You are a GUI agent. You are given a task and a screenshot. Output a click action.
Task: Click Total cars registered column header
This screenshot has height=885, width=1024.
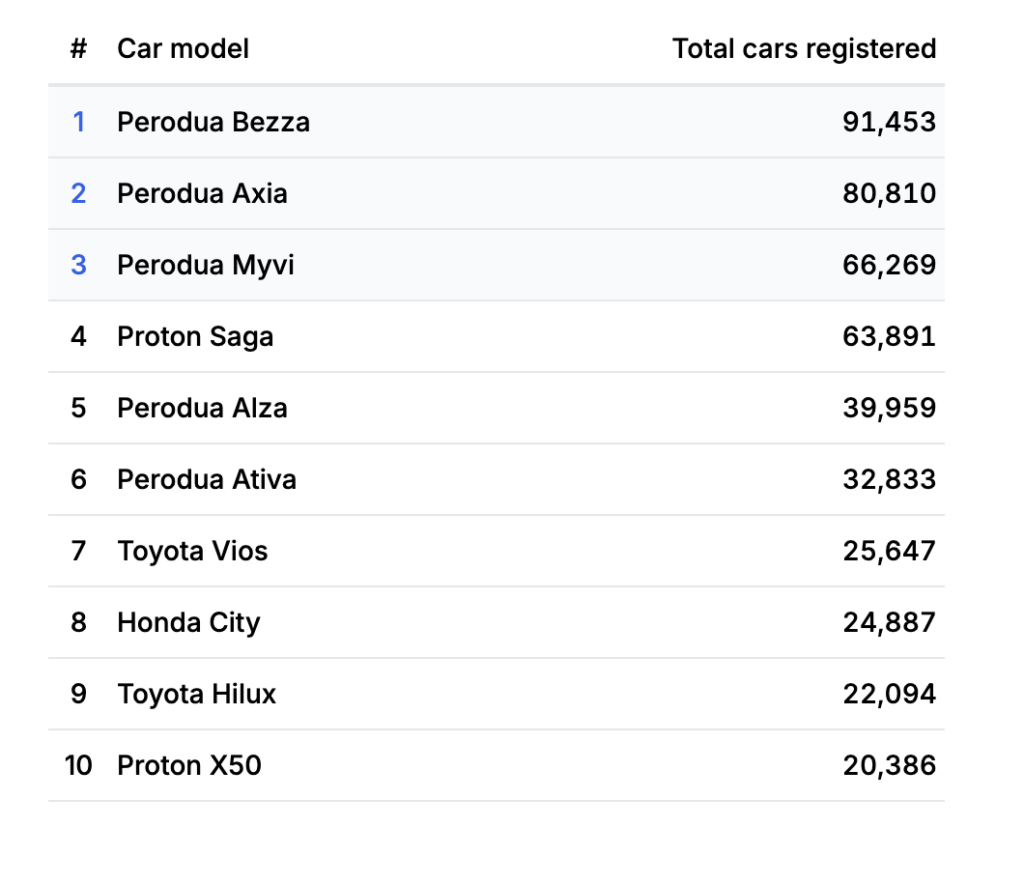tap(804, 48)
